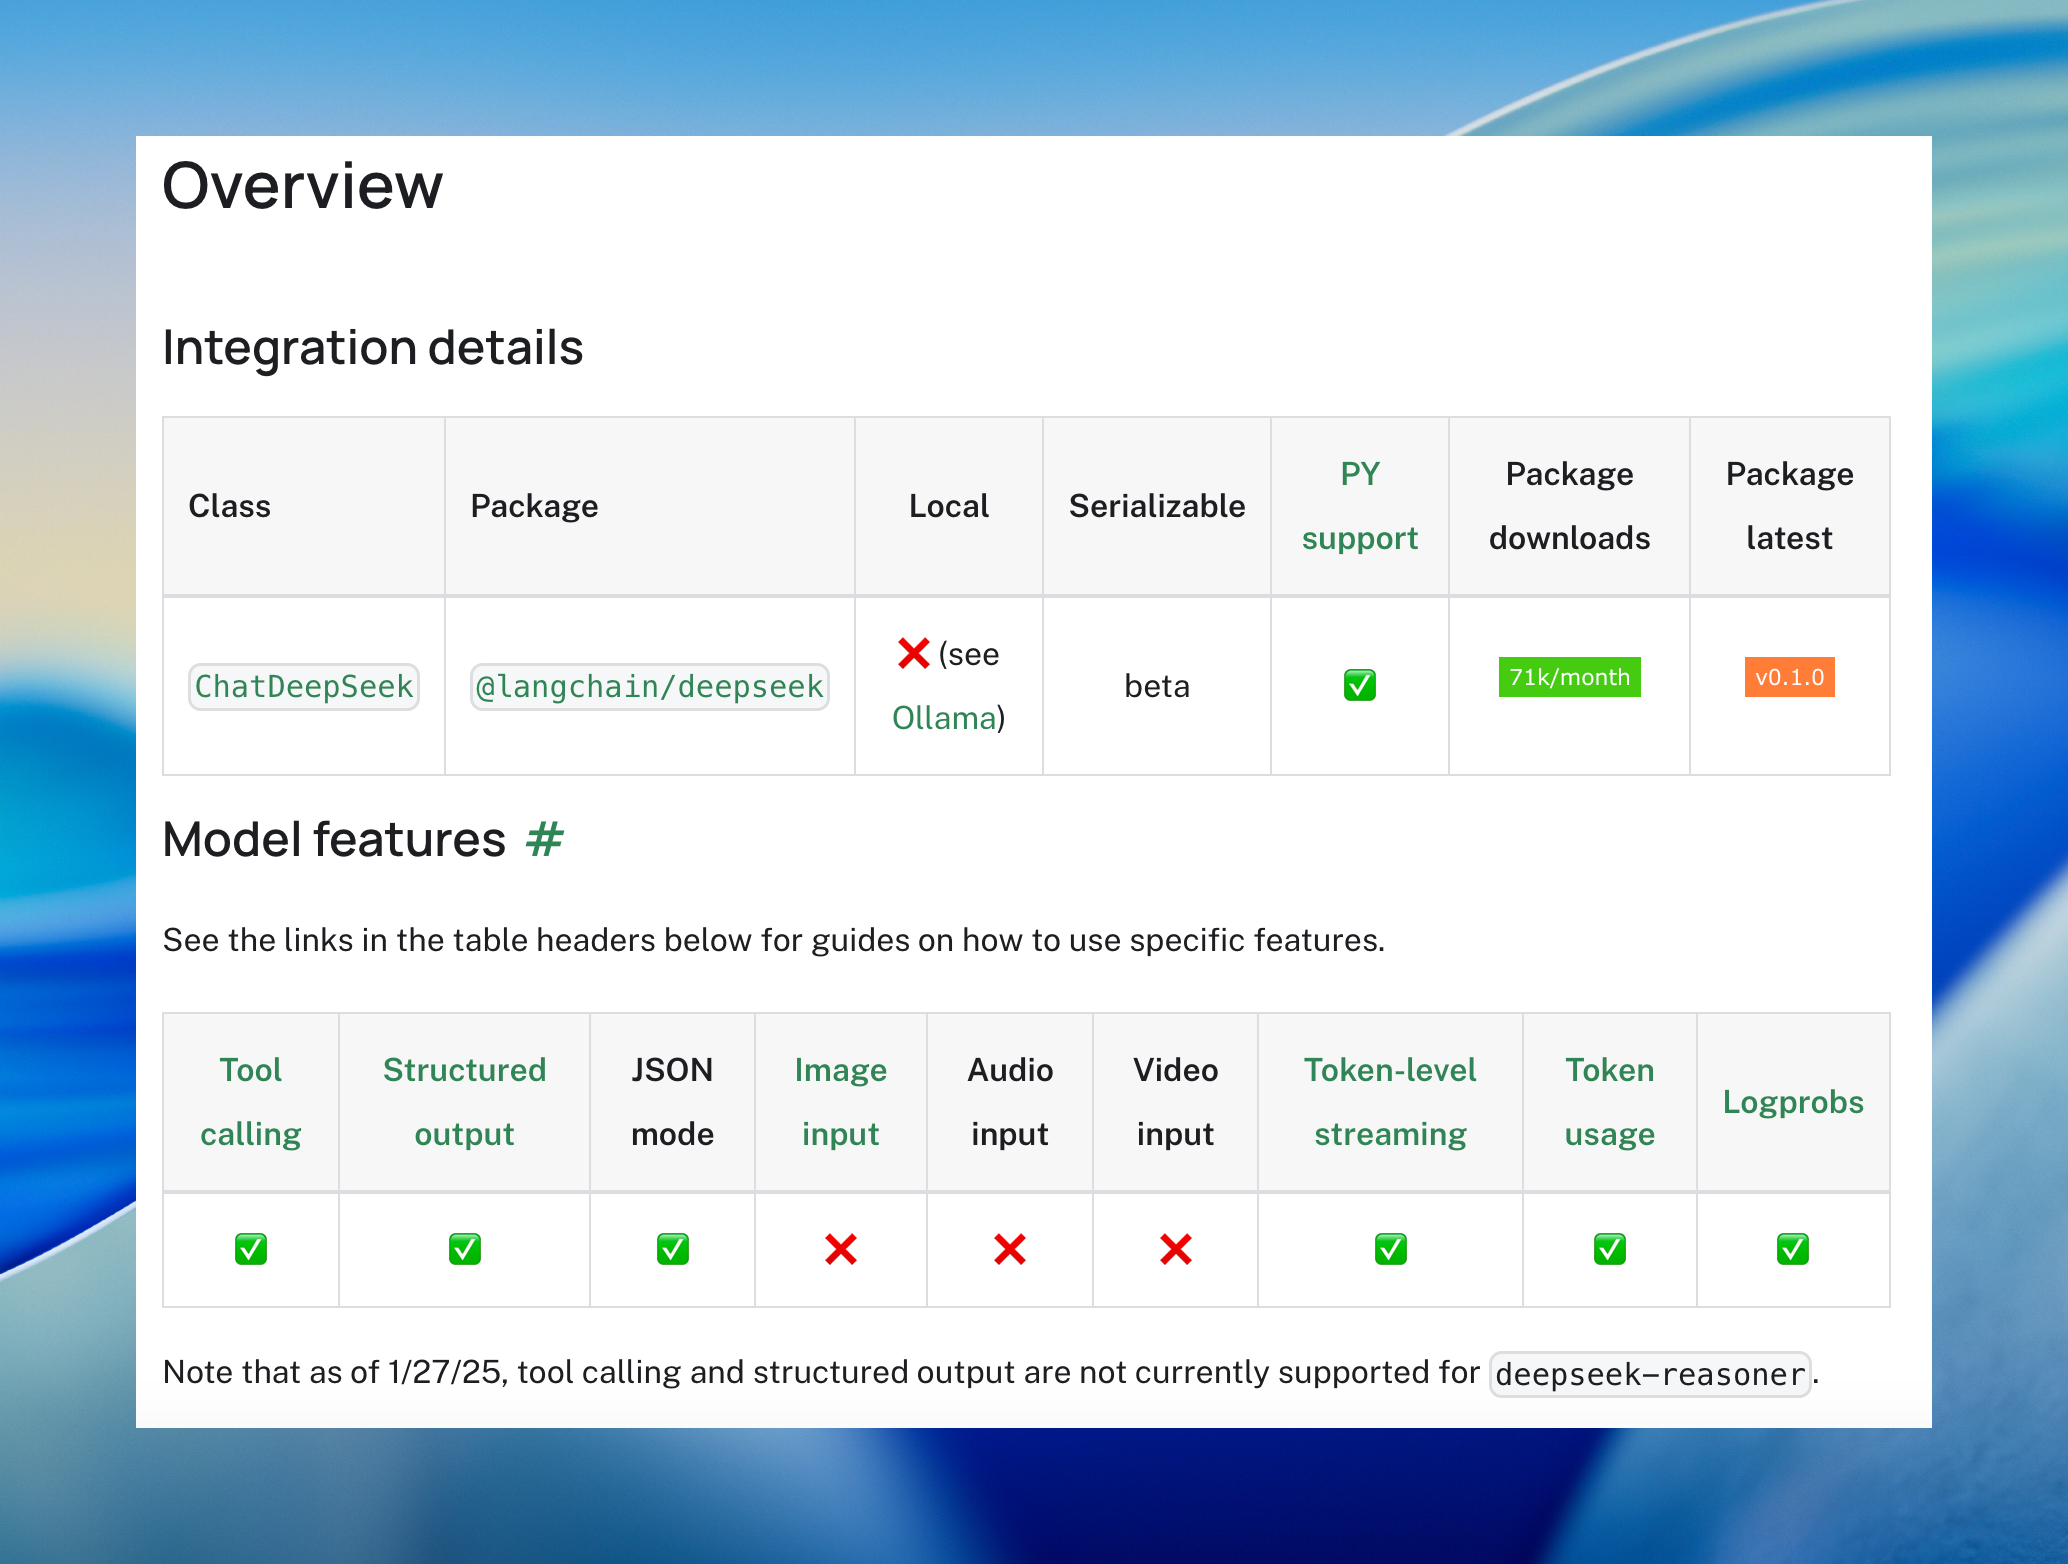
Task: Click red X in Local column
Action: [x=913, y=653]
